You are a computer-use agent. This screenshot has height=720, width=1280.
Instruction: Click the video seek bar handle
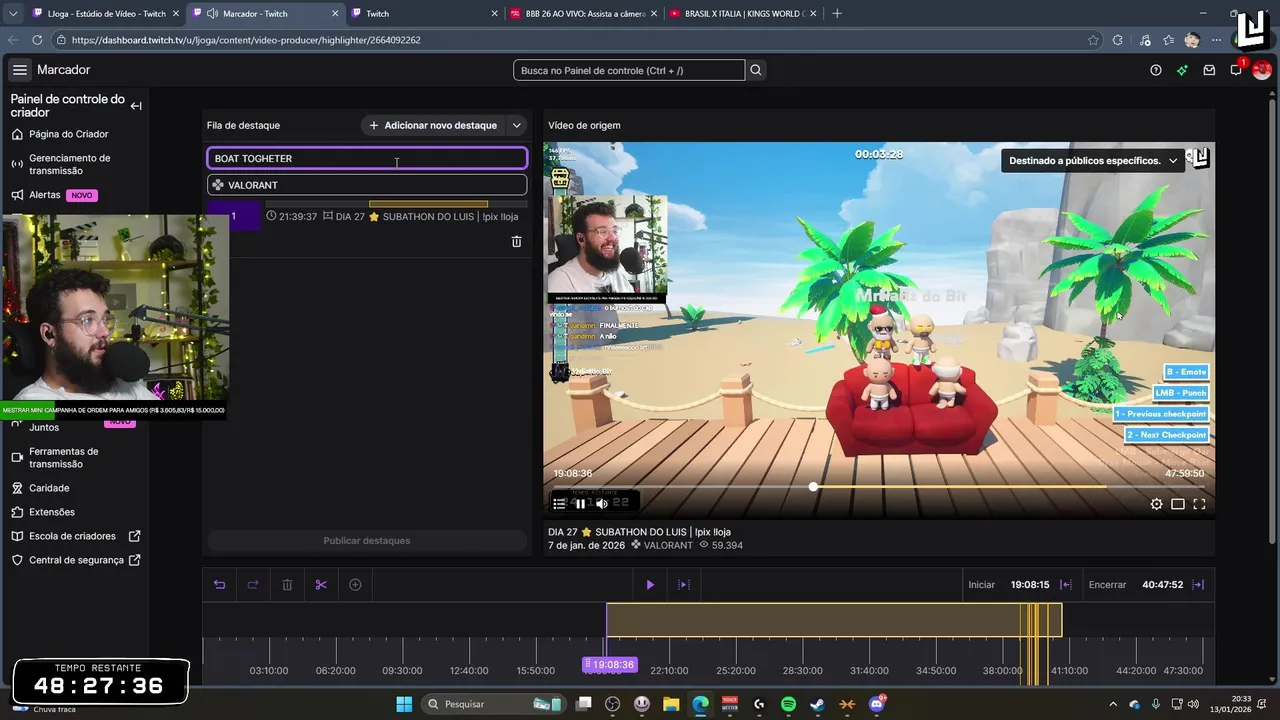813,487
